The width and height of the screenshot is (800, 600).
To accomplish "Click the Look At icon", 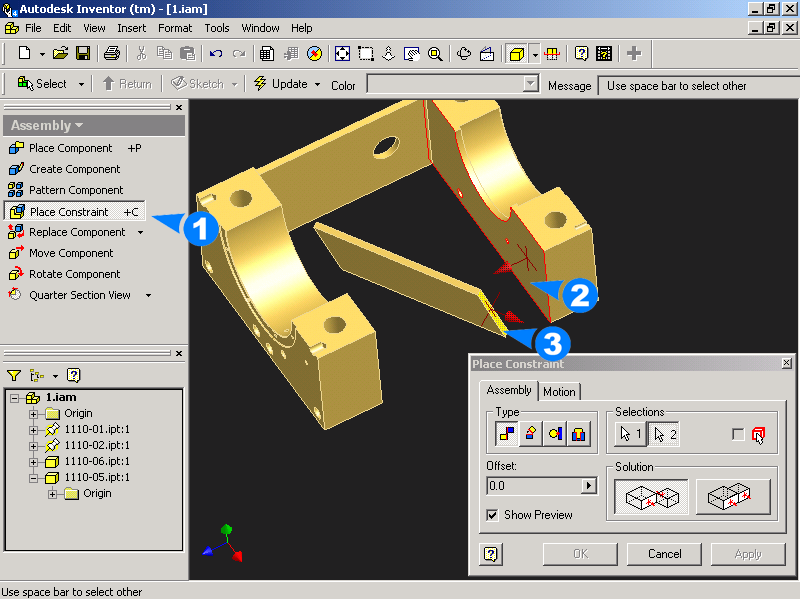I will (487, 54).
